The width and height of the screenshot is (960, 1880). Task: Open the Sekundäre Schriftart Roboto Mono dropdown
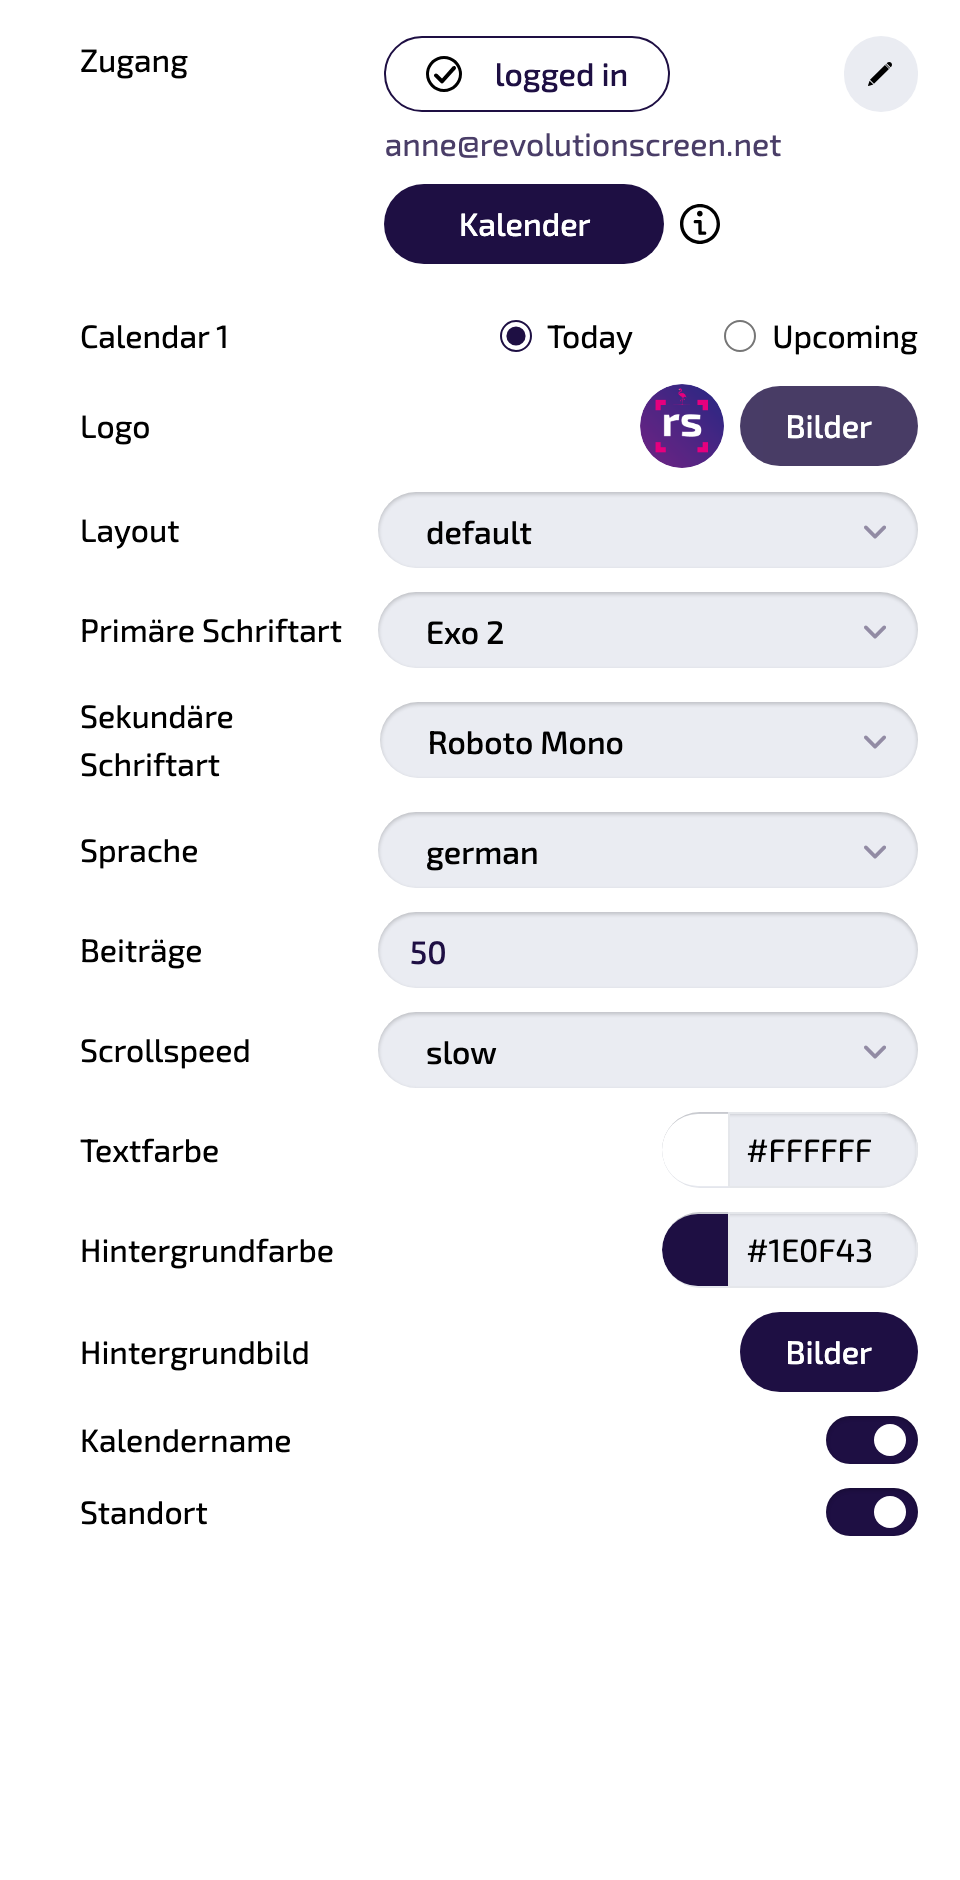(x=648, y=740)
